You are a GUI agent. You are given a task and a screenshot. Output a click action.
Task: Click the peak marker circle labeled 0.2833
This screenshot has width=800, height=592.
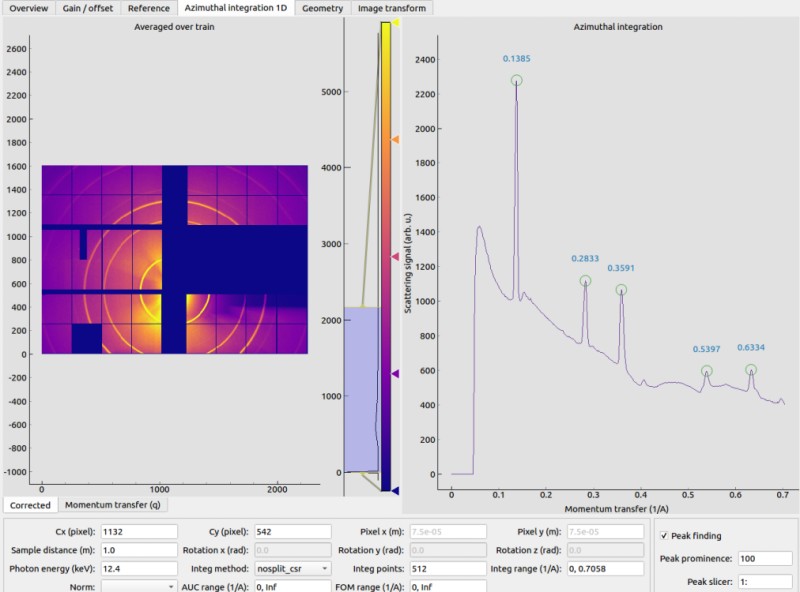tap(586, 281)
